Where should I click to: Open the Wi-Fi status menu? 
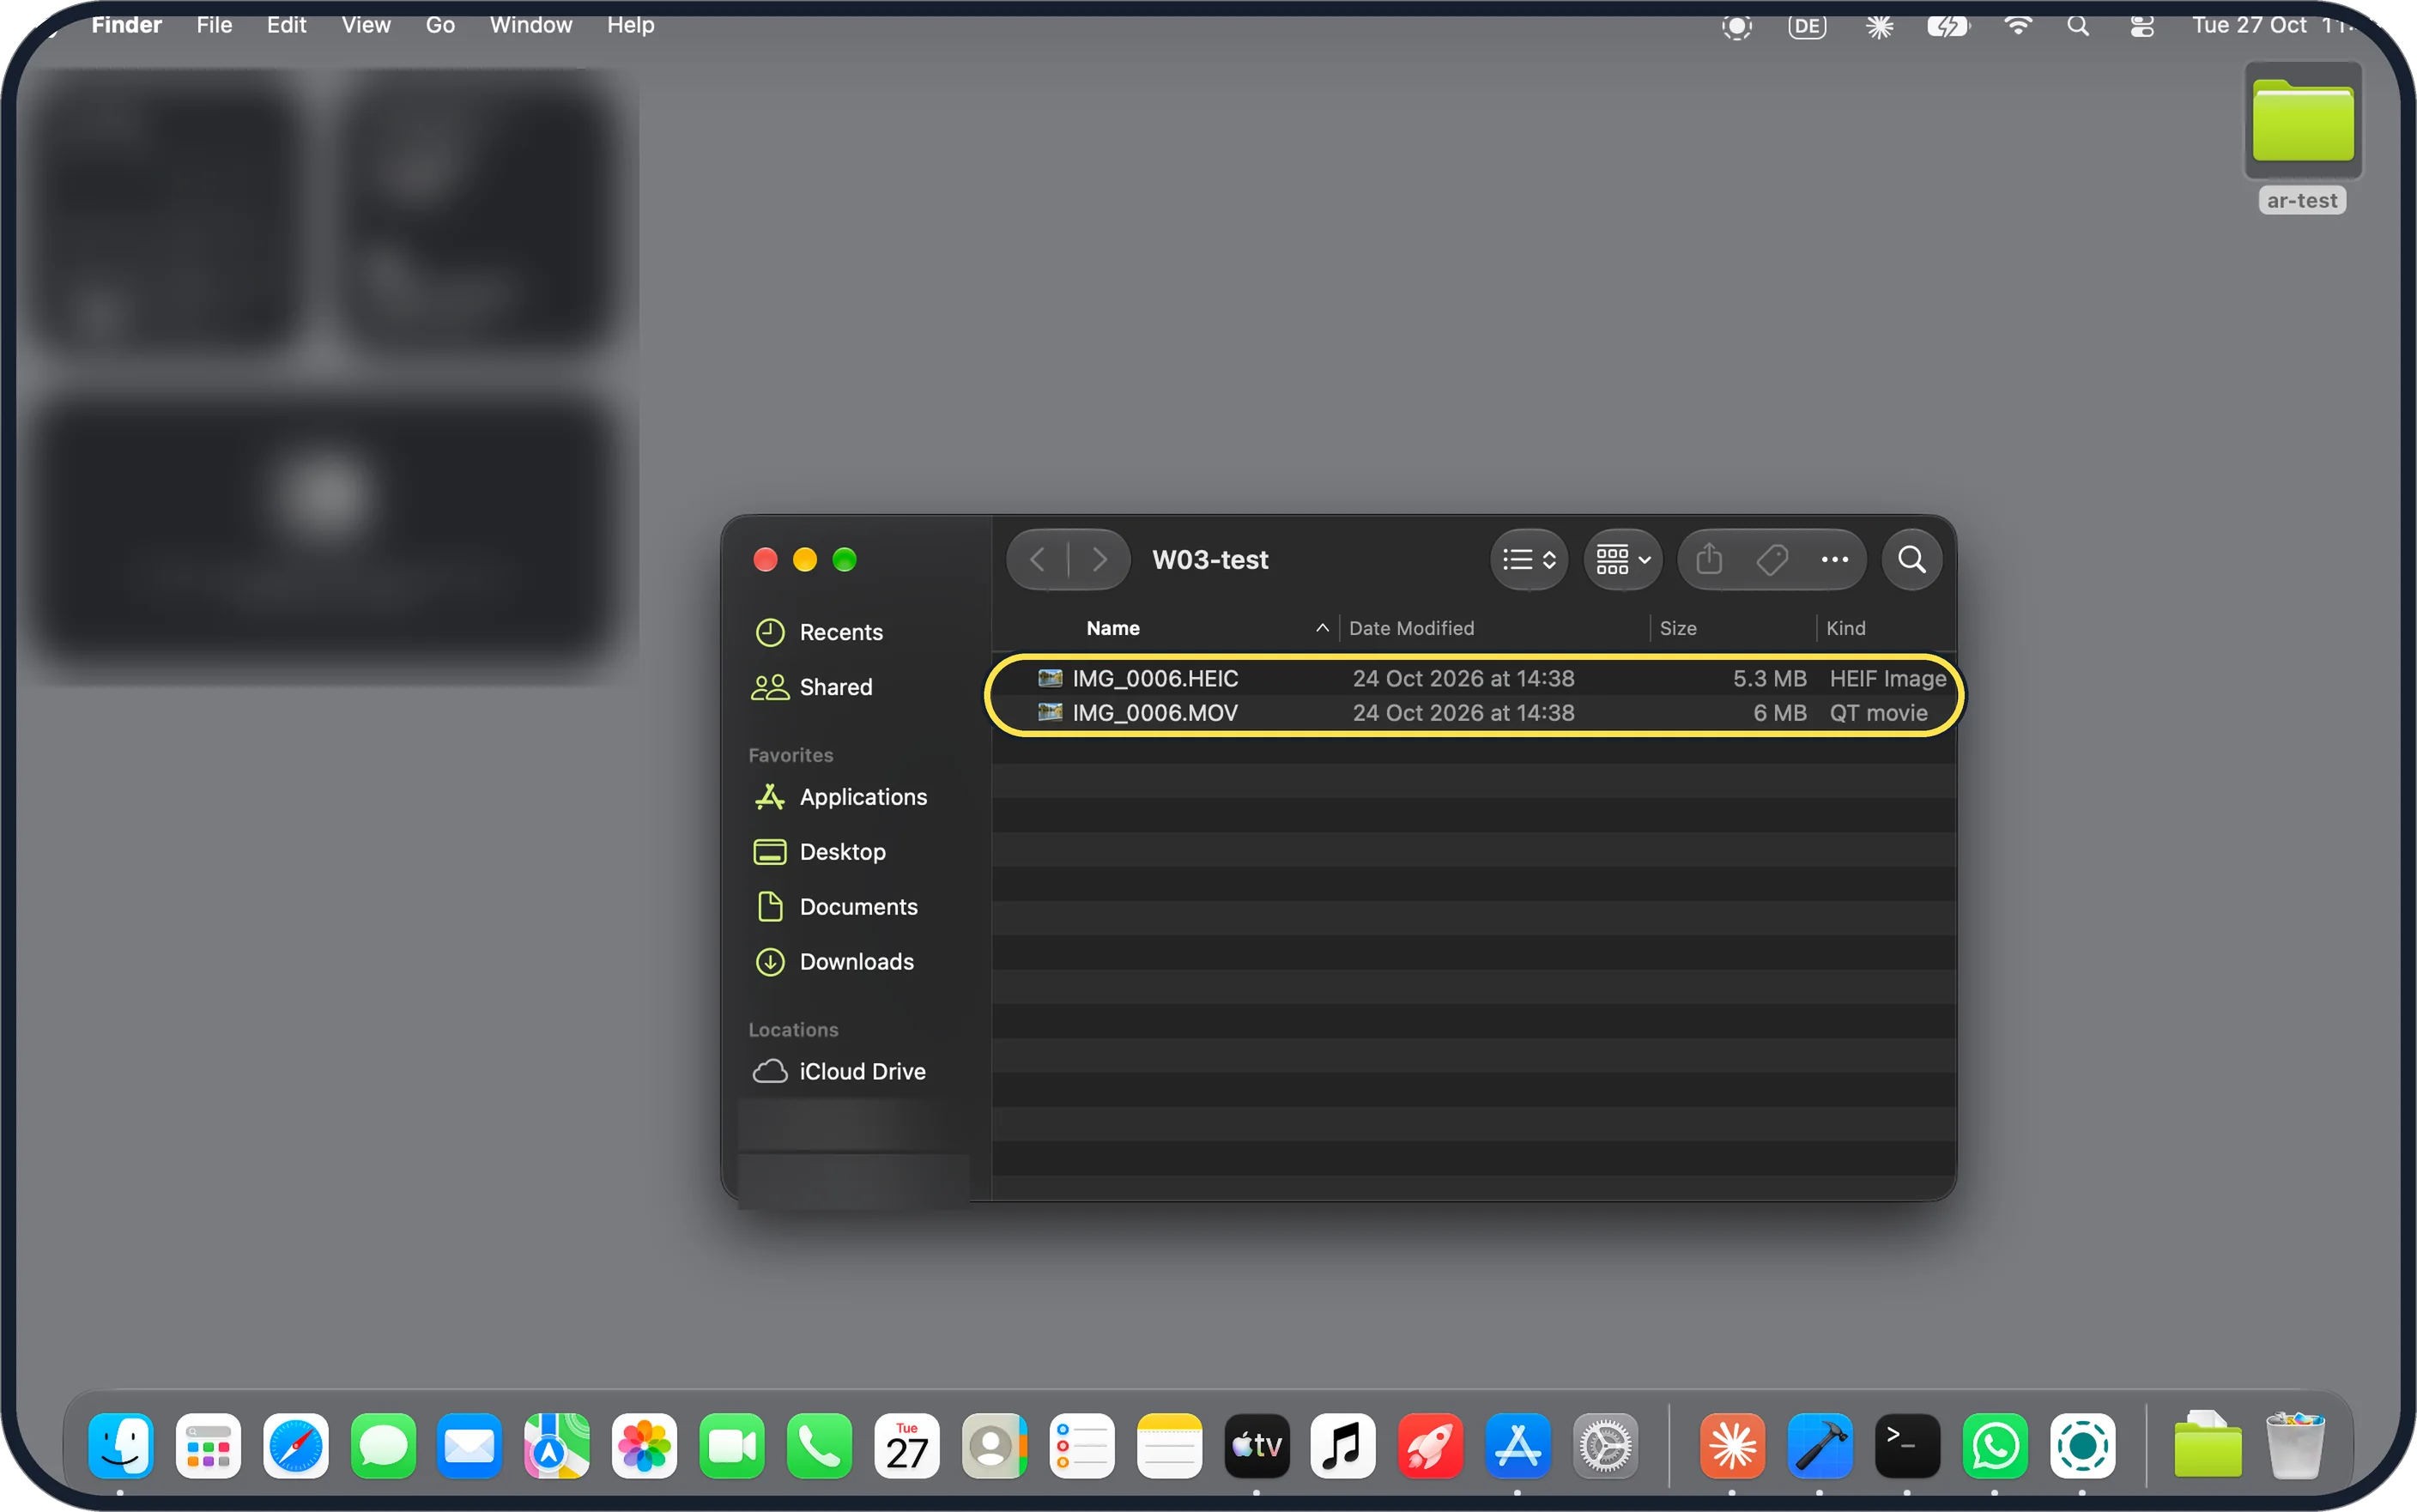[x=2017, y=26]
